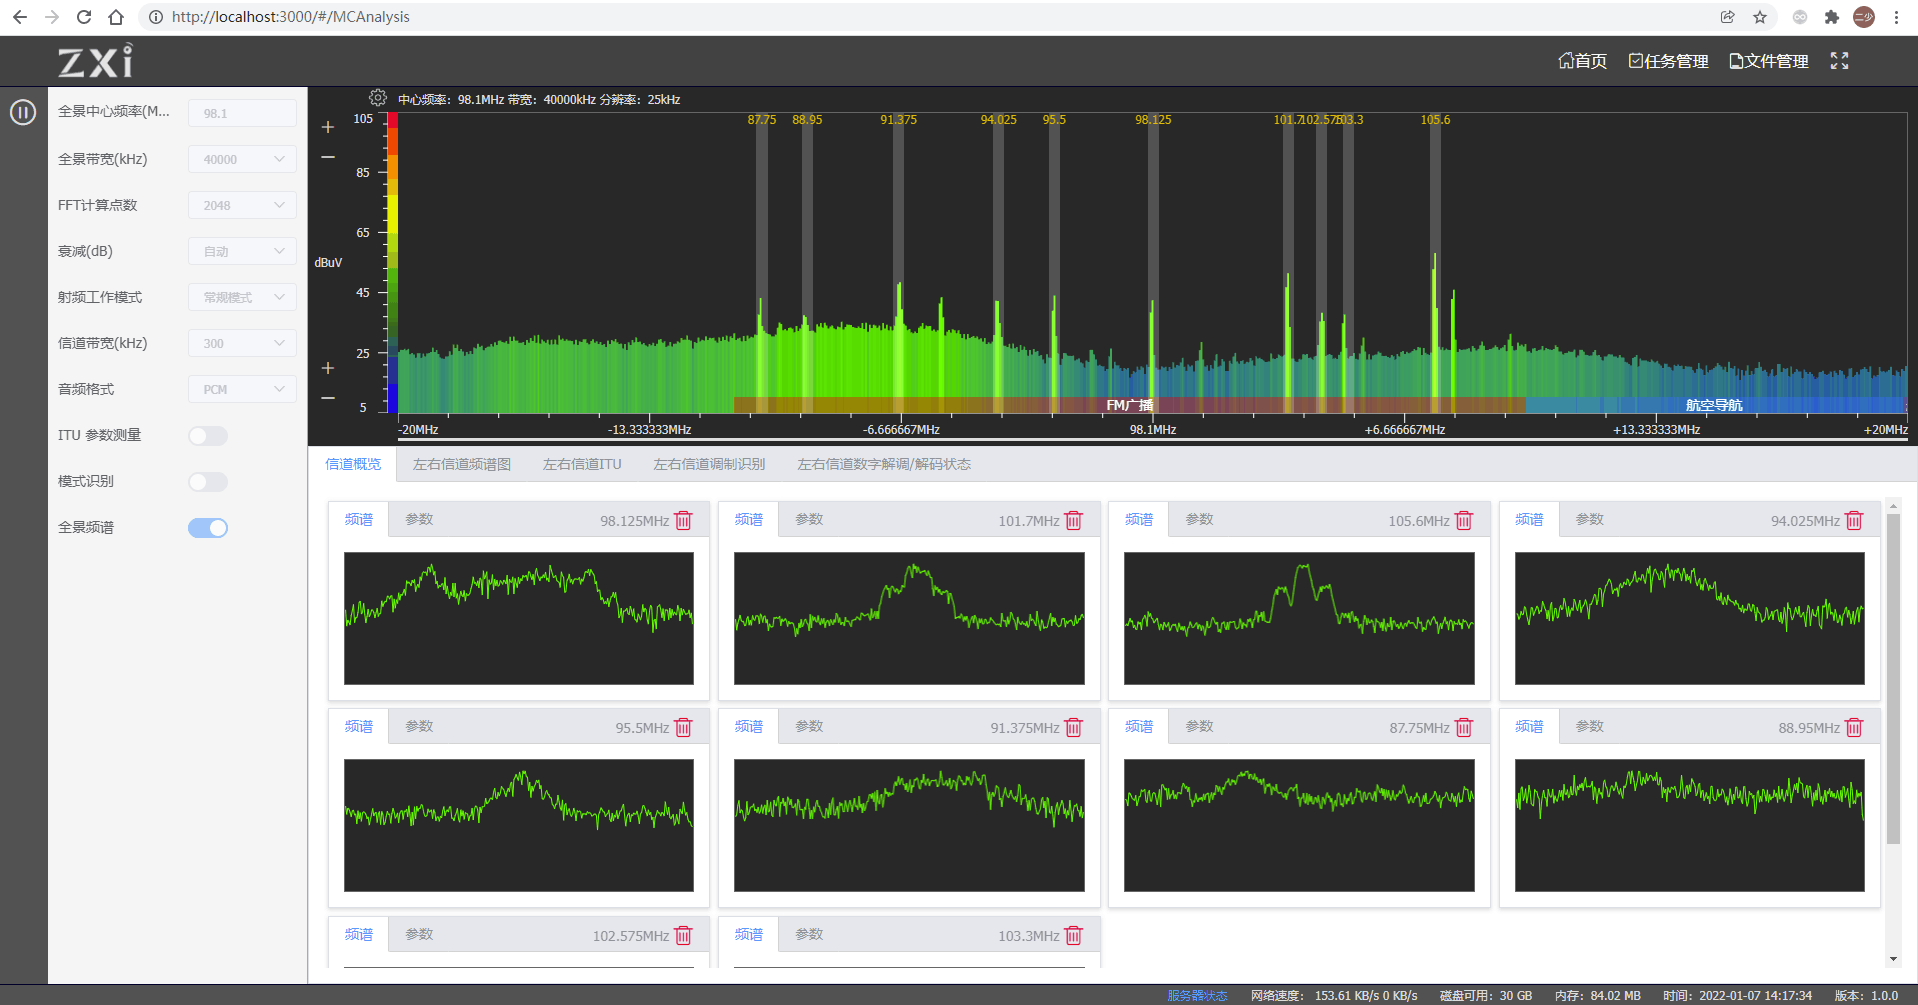
Task: Open 全景带宽(kHz) dropdown
Action: click(x=242, y=159)
